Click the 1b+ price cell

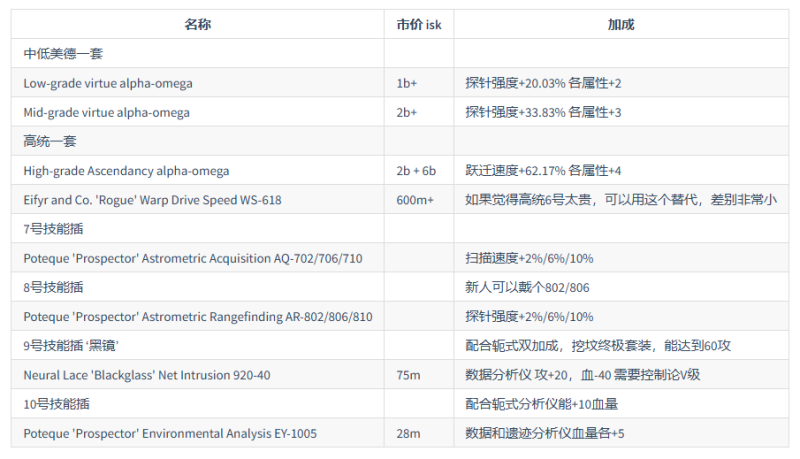(407, 83)
